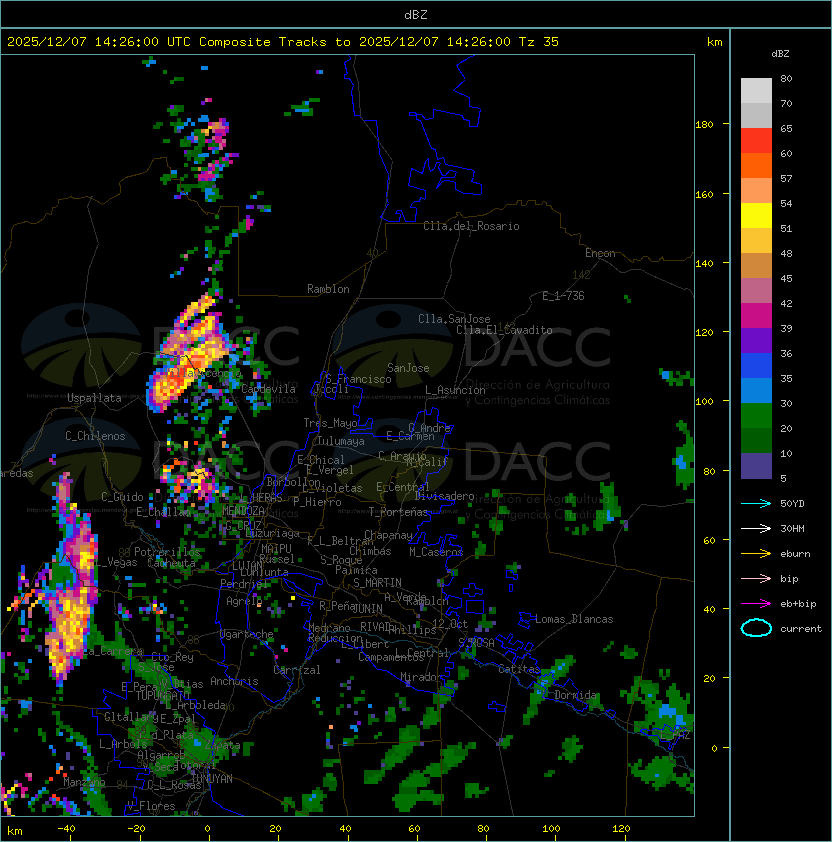Screen dimensions: 832x842
Task: Click the '180' tick on the vertical km axis
Action: click(704, 125)
